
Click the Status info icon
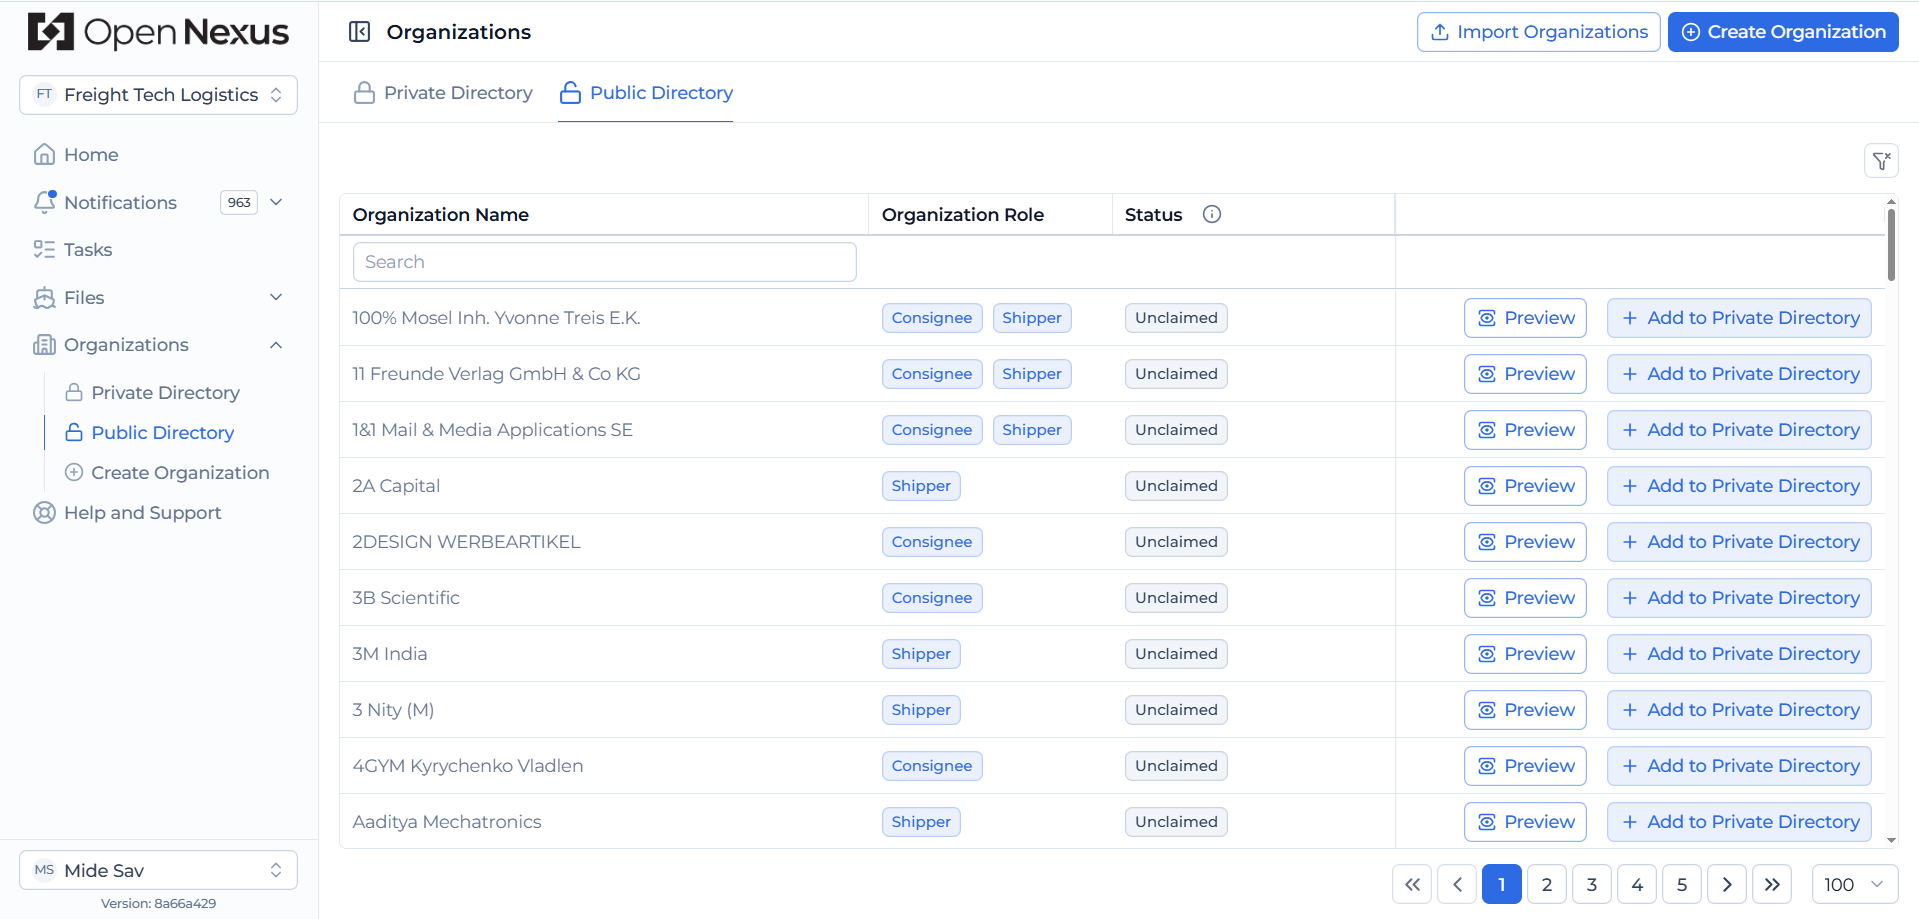click(x=1212, y=214)
